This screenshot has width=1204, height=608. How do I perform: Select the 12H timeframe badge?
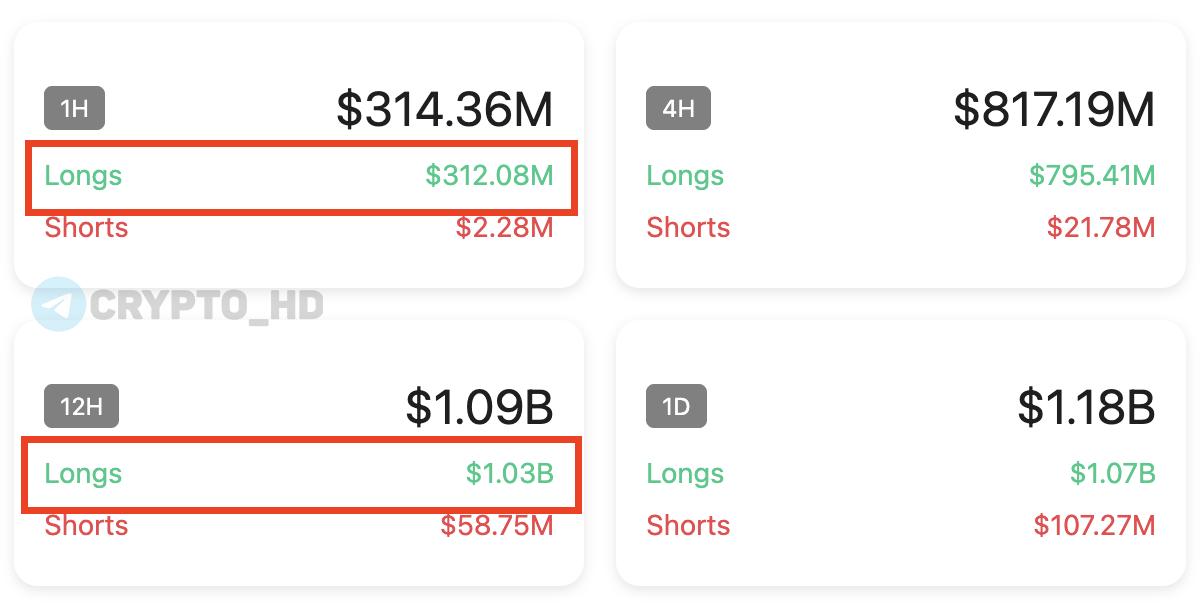point(81,407)
